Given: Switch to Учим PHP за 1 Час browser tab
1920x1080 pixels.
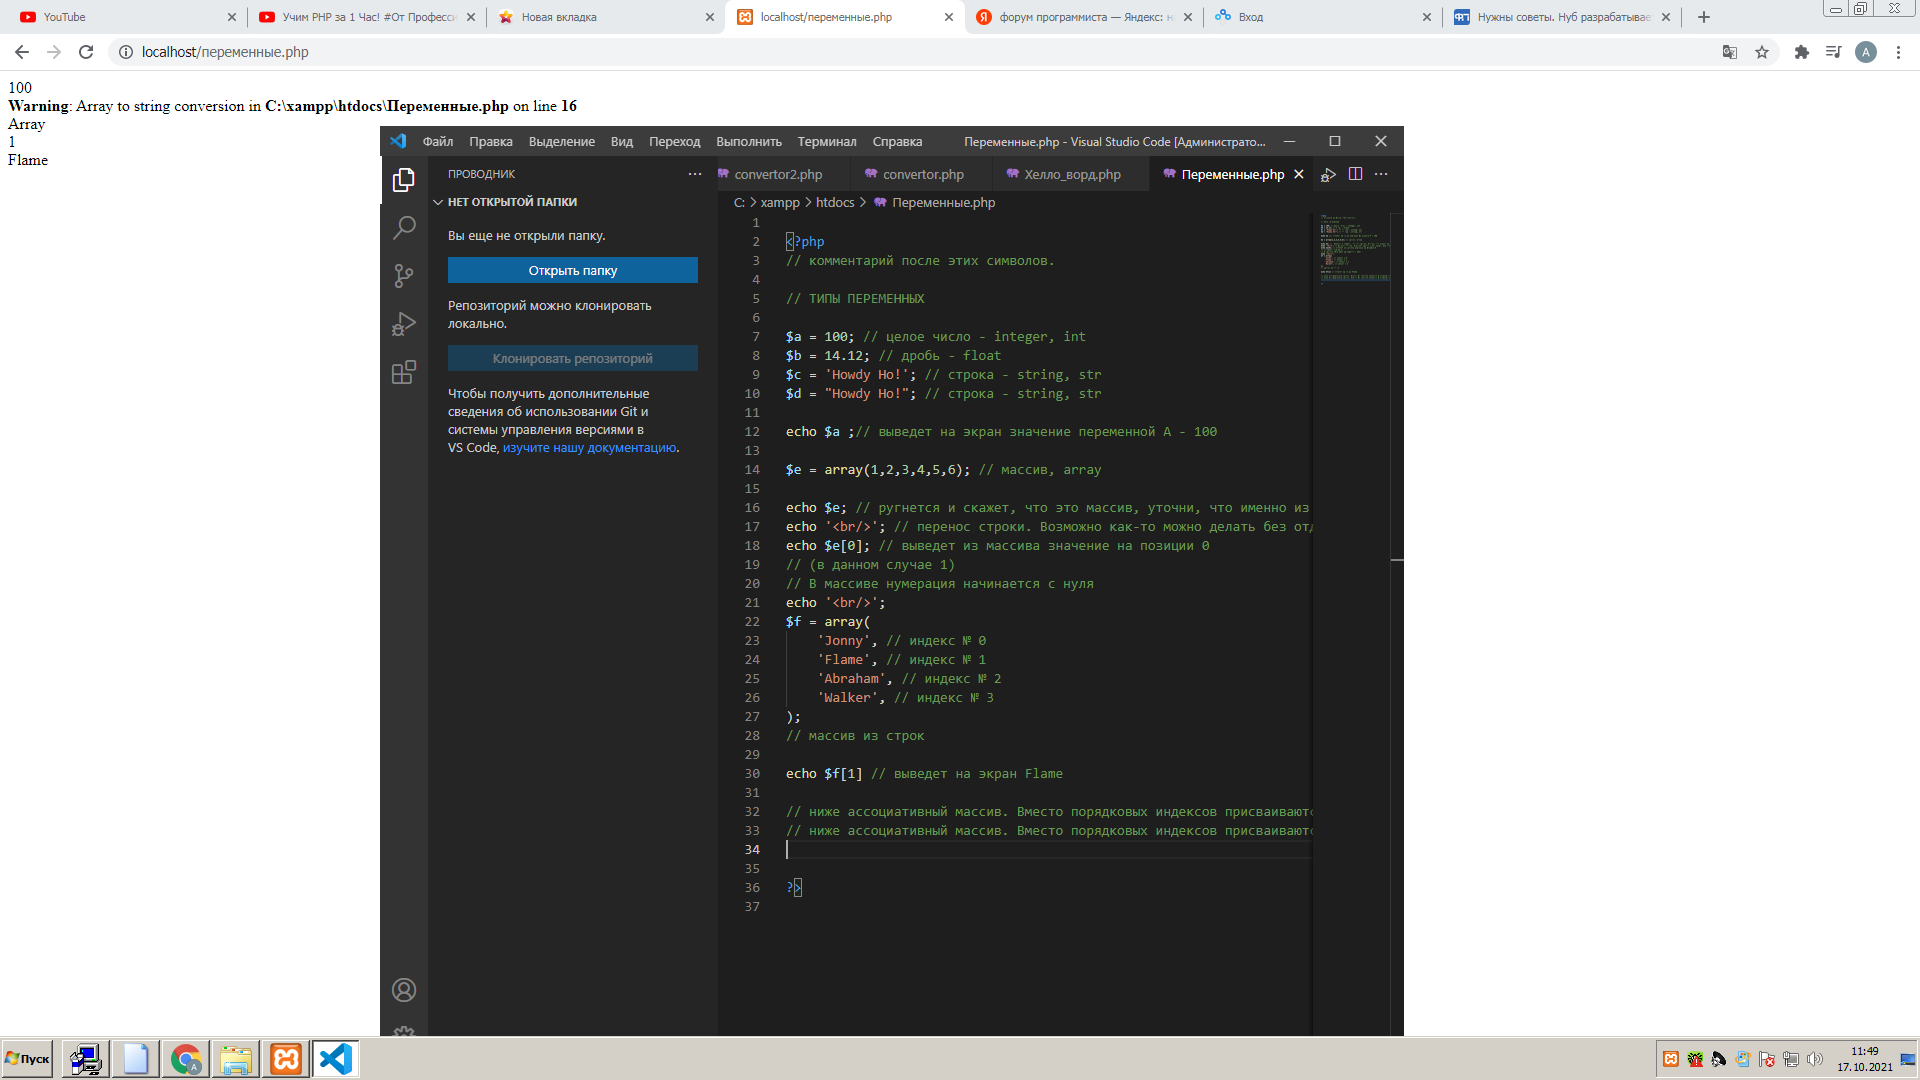Looking at the screenshot, I should point(366,17).
